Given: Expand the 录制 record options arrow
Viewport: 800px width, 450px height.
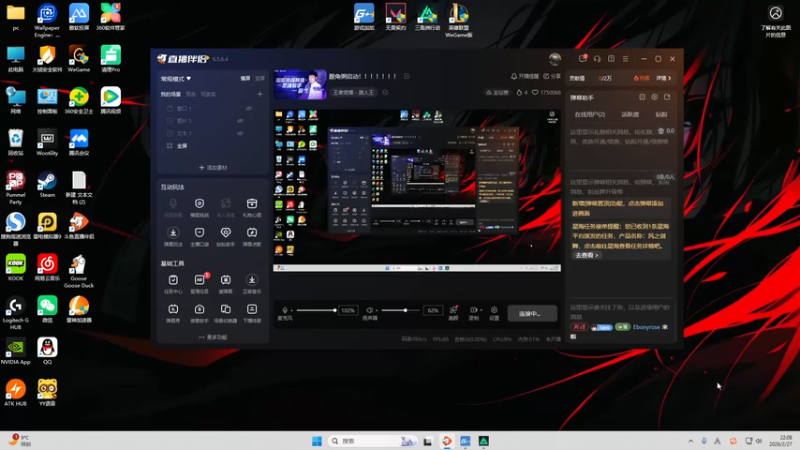Looking at the screenshot, I should tap(481, 310).
